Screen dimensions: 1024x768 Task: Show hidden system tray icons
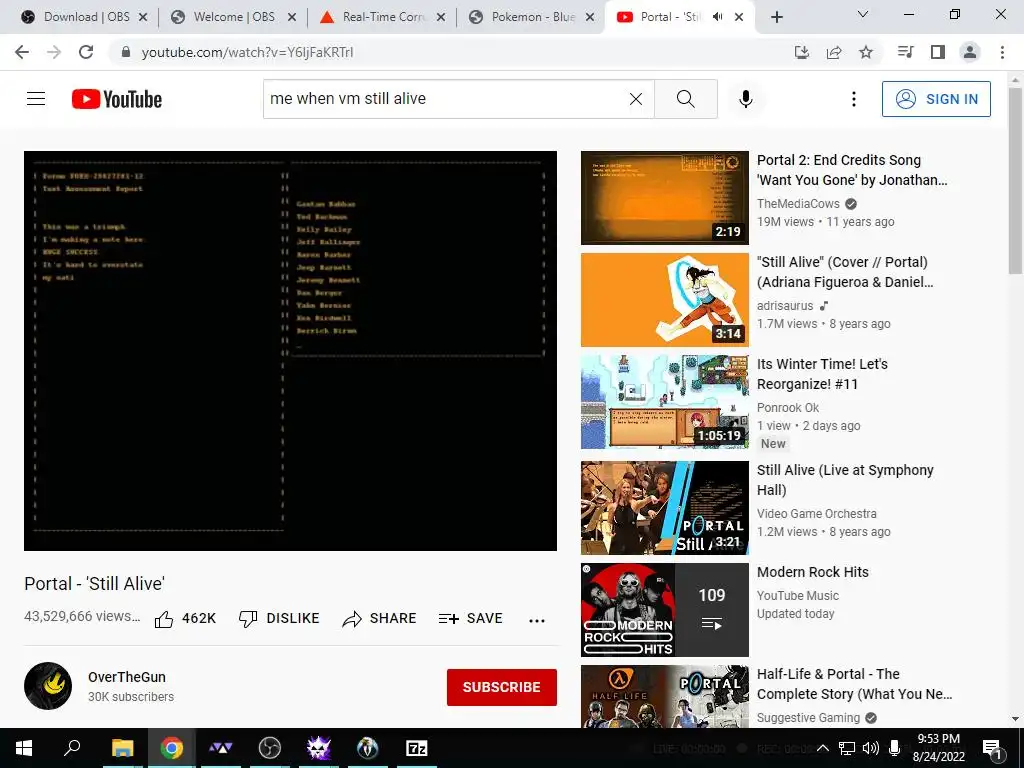pyautogui.click(x=823, y=748)
